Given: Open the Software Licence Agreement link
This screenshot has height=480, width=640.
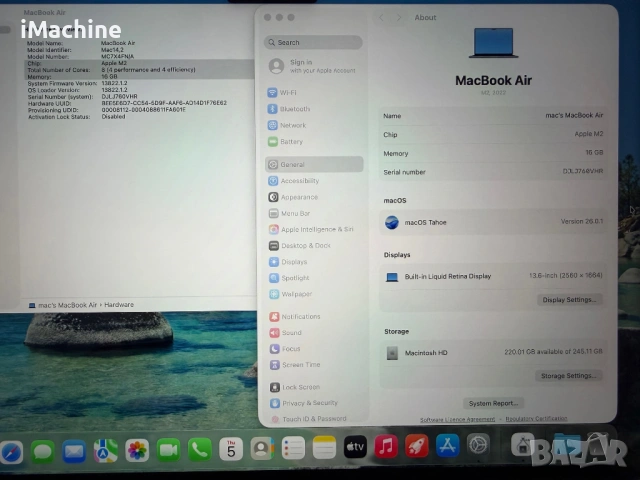Looking at the screenshot, I should click(x=458, y=419).
